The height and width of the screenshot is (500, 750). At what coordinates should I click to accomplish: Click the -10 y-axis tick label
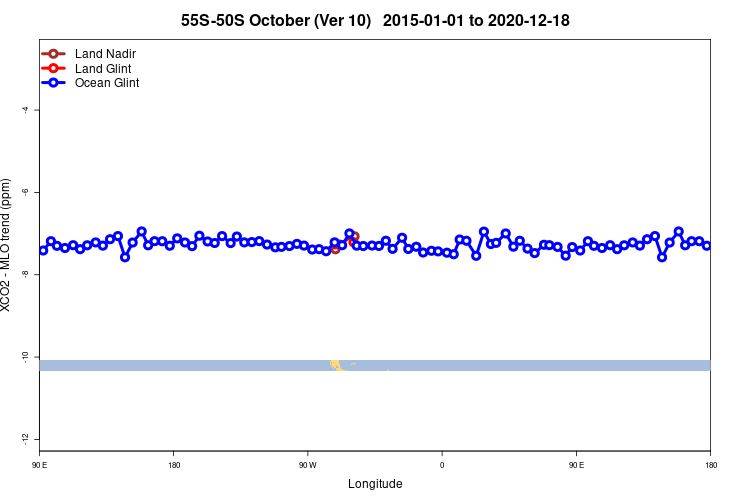(25, 356)
